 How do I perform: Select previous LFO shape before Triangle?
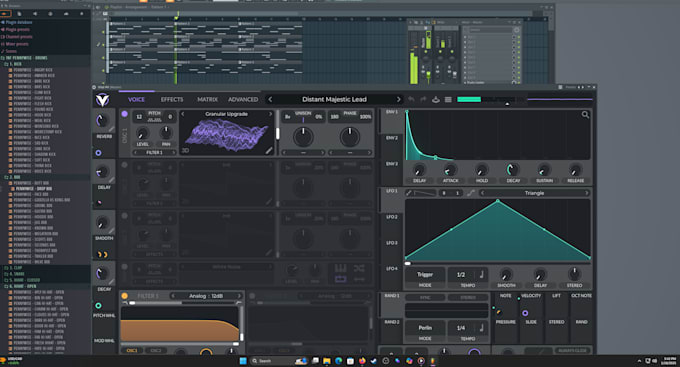tap(482, 193)
